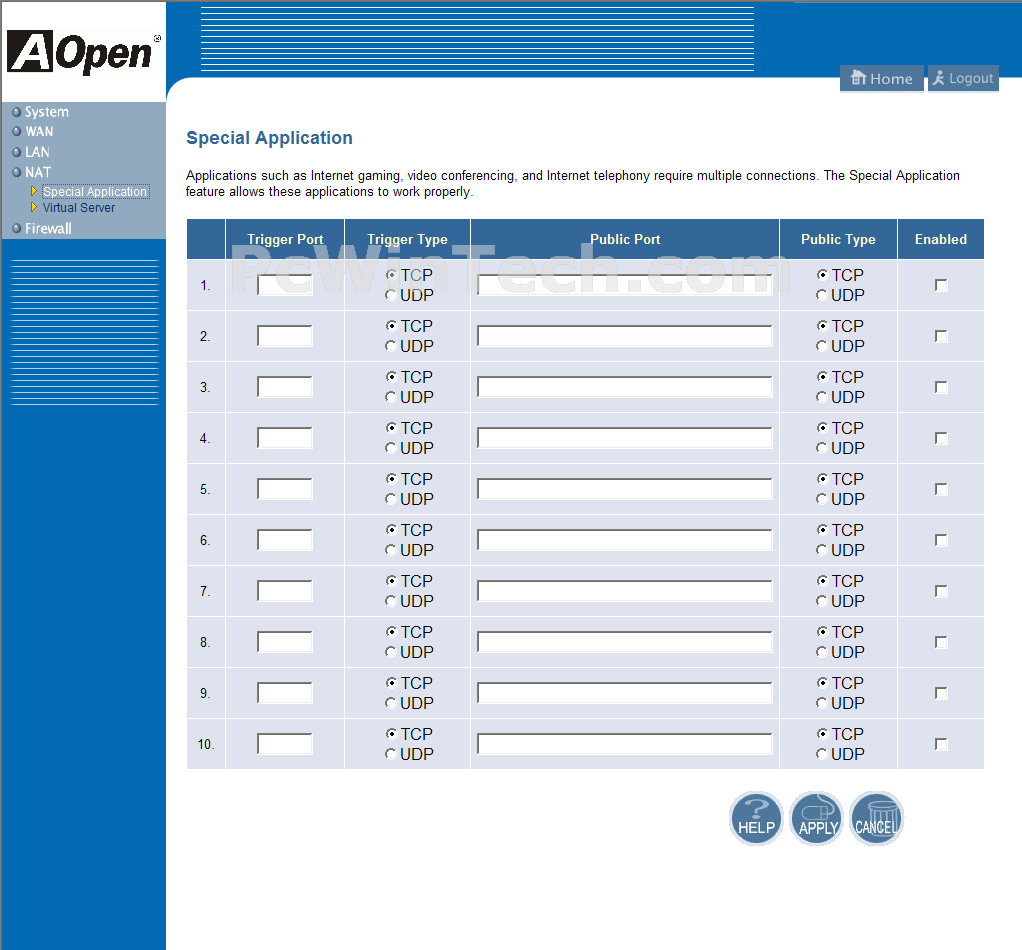Focus the Trigger Port field in row 6
This screenshot has width=1022, height=950.
[x=285, y=540]
